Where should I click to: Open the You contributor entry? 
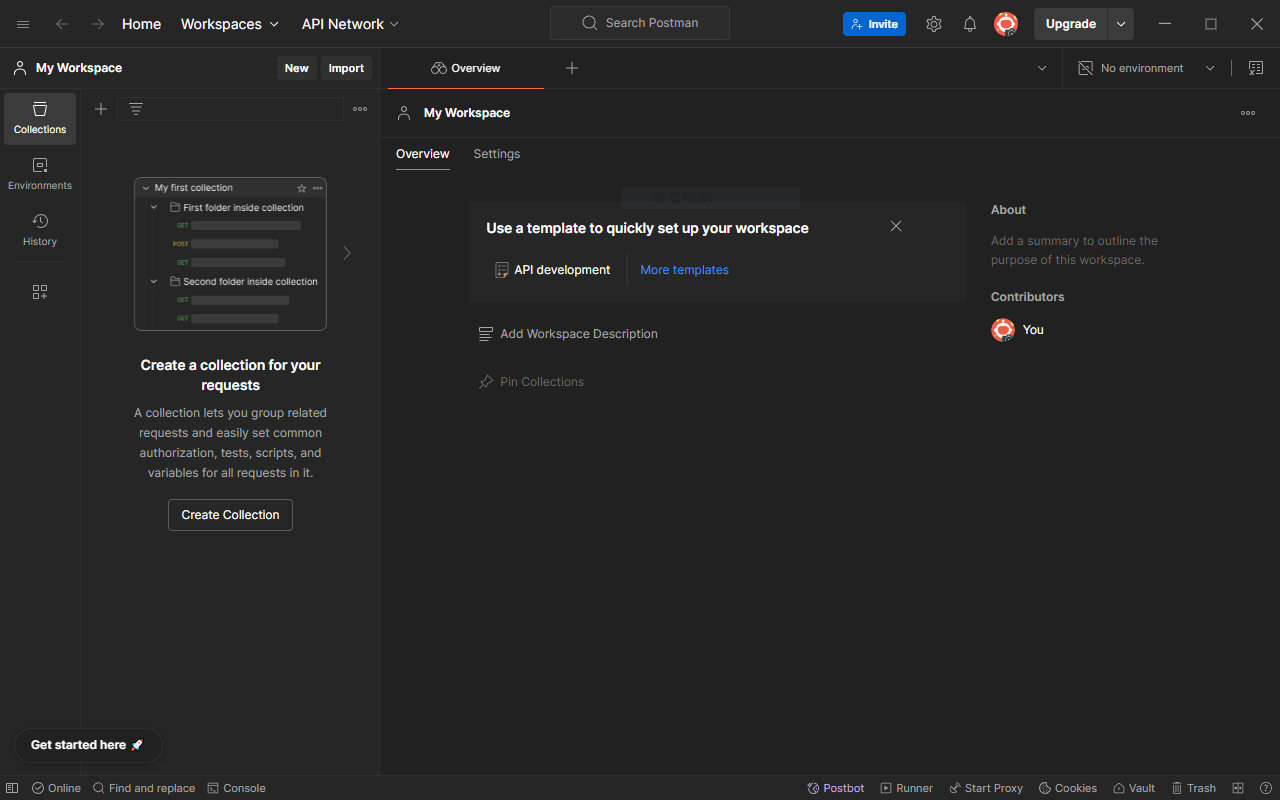pos(1017,330)
